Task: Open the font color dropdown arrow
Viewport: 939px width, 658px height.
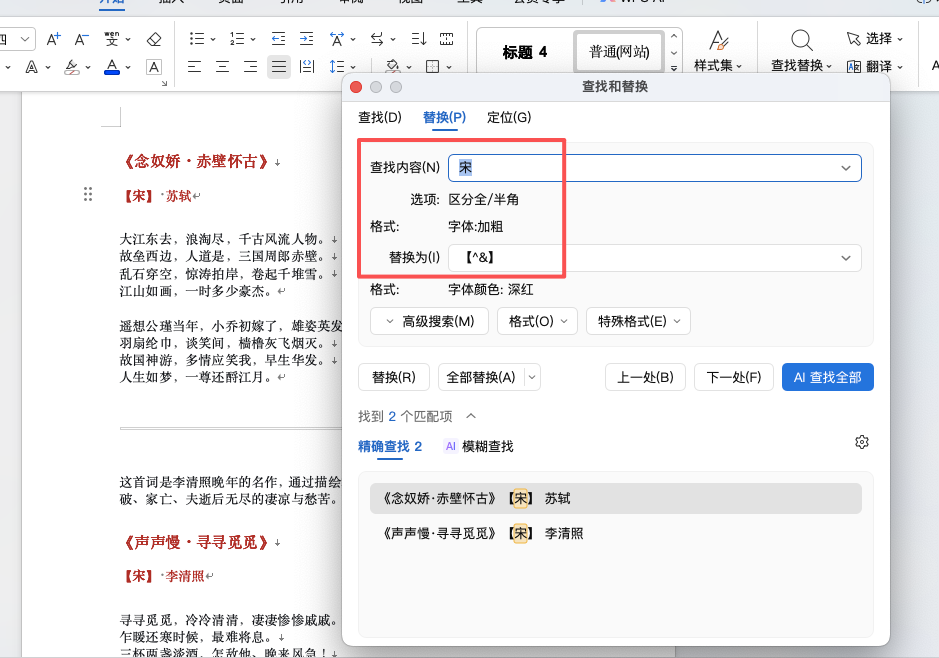Action: tap(128, 67)
